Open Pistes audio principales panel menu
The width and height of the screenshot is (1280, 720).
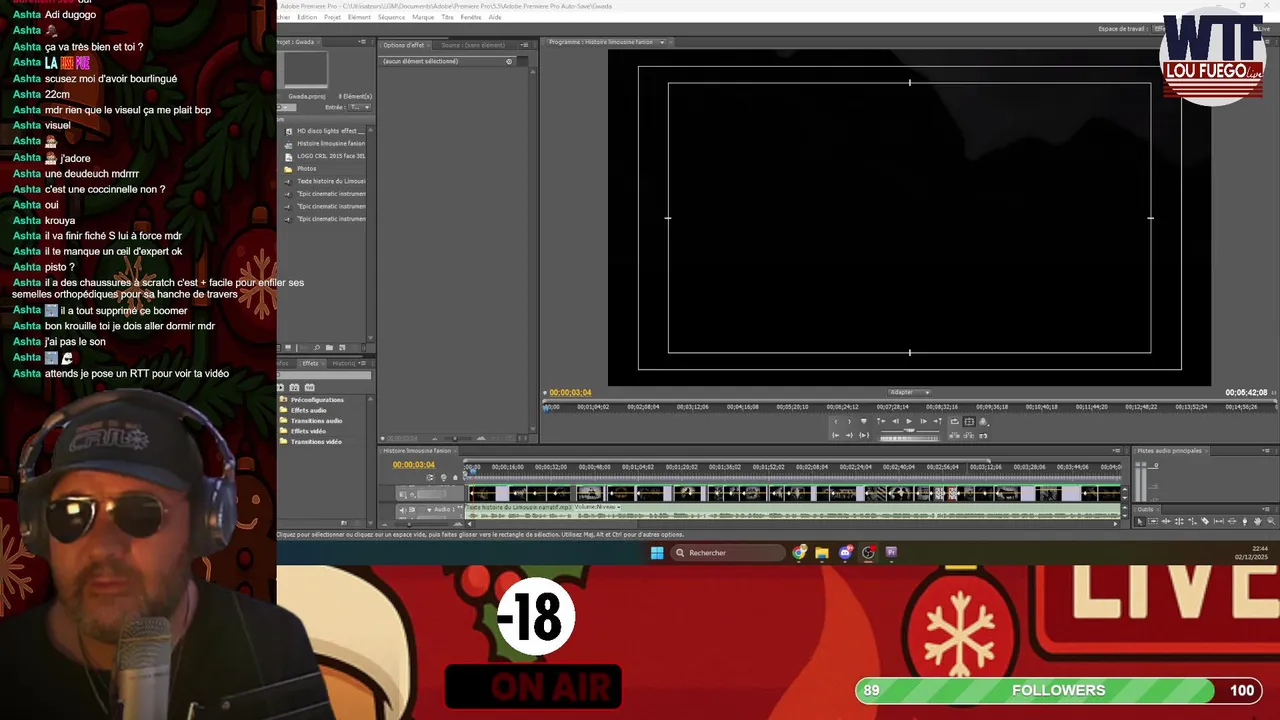[x=1266, y=451]
